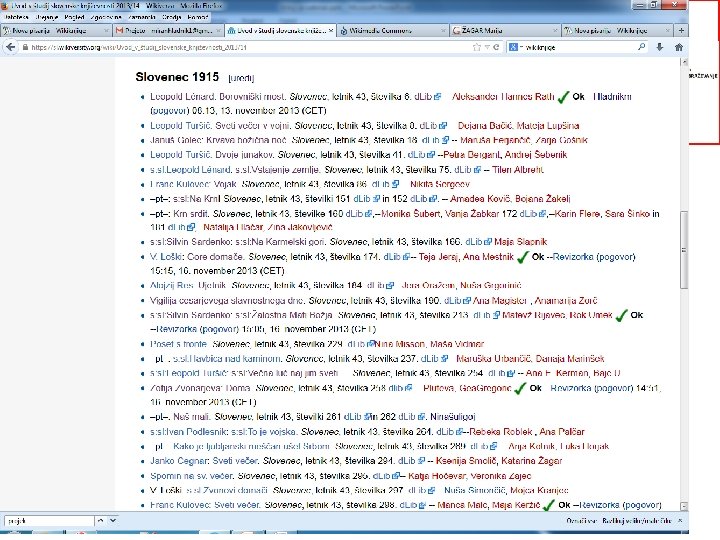Image resolution: width=720 pixels, height=540 pixels.
Task: Open the Leopold Lénard link in the Borovniški most row
Action: click(x=183, y=97)
